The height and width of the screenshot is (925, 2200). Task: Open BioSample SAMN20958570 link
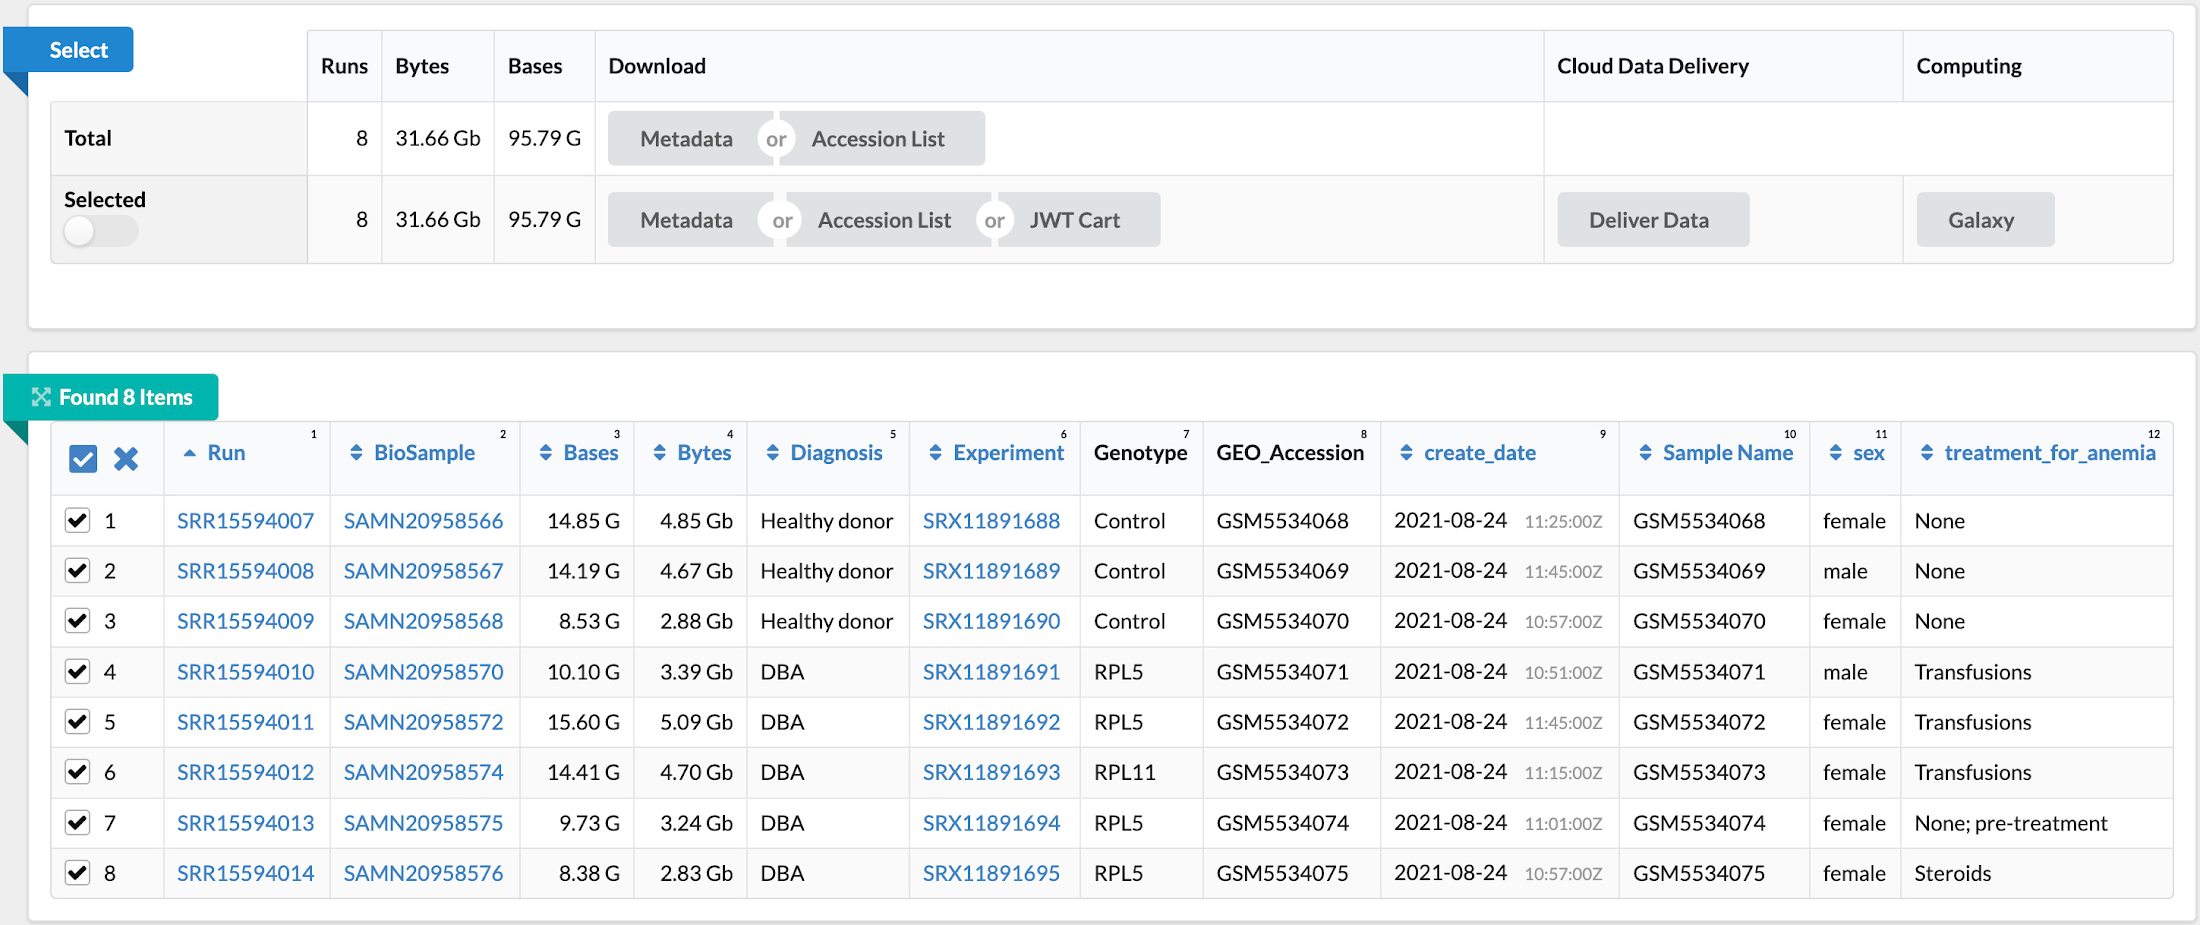[423, 672]
